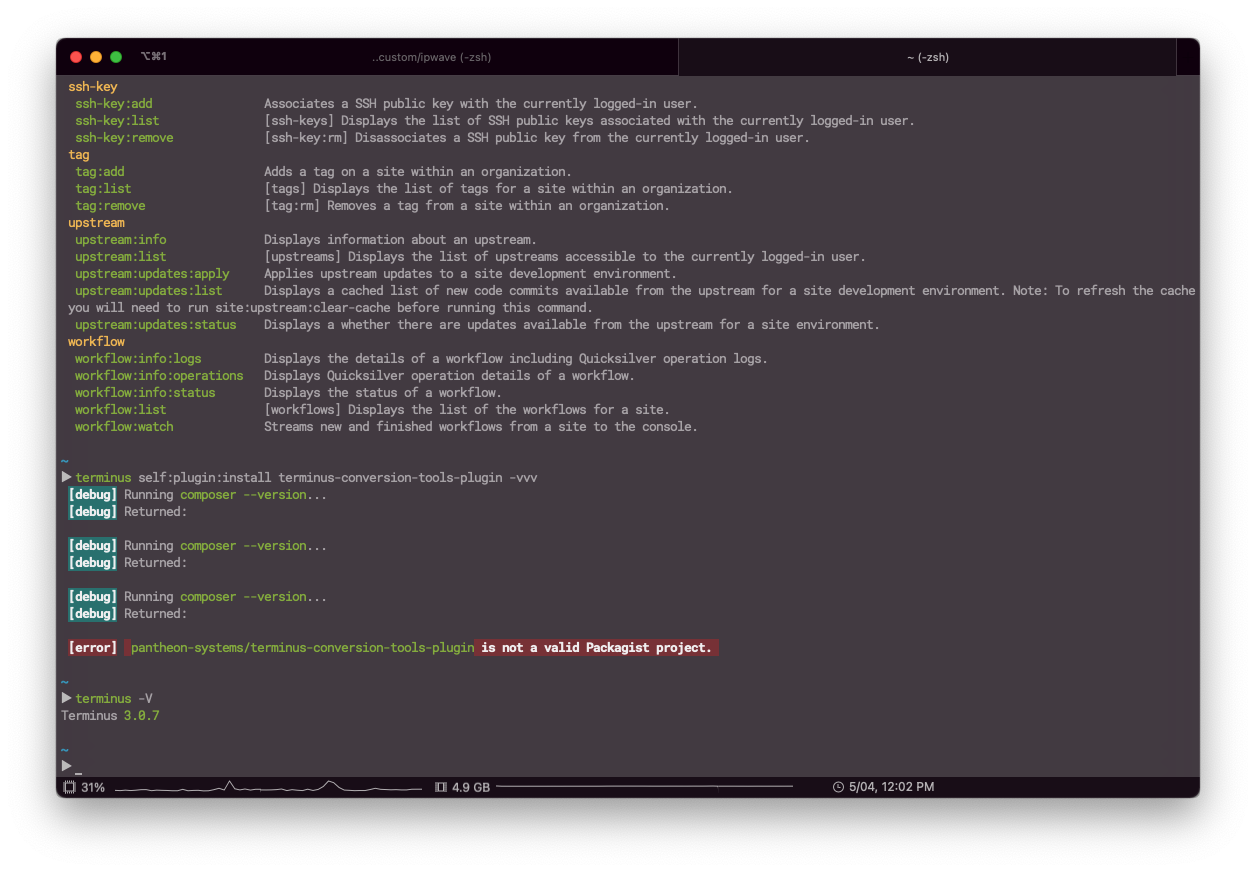The image size is (1256, 872).
Task: Click the 5/04, 12:02 PM timestamp
Action: (x=891, y=787)
